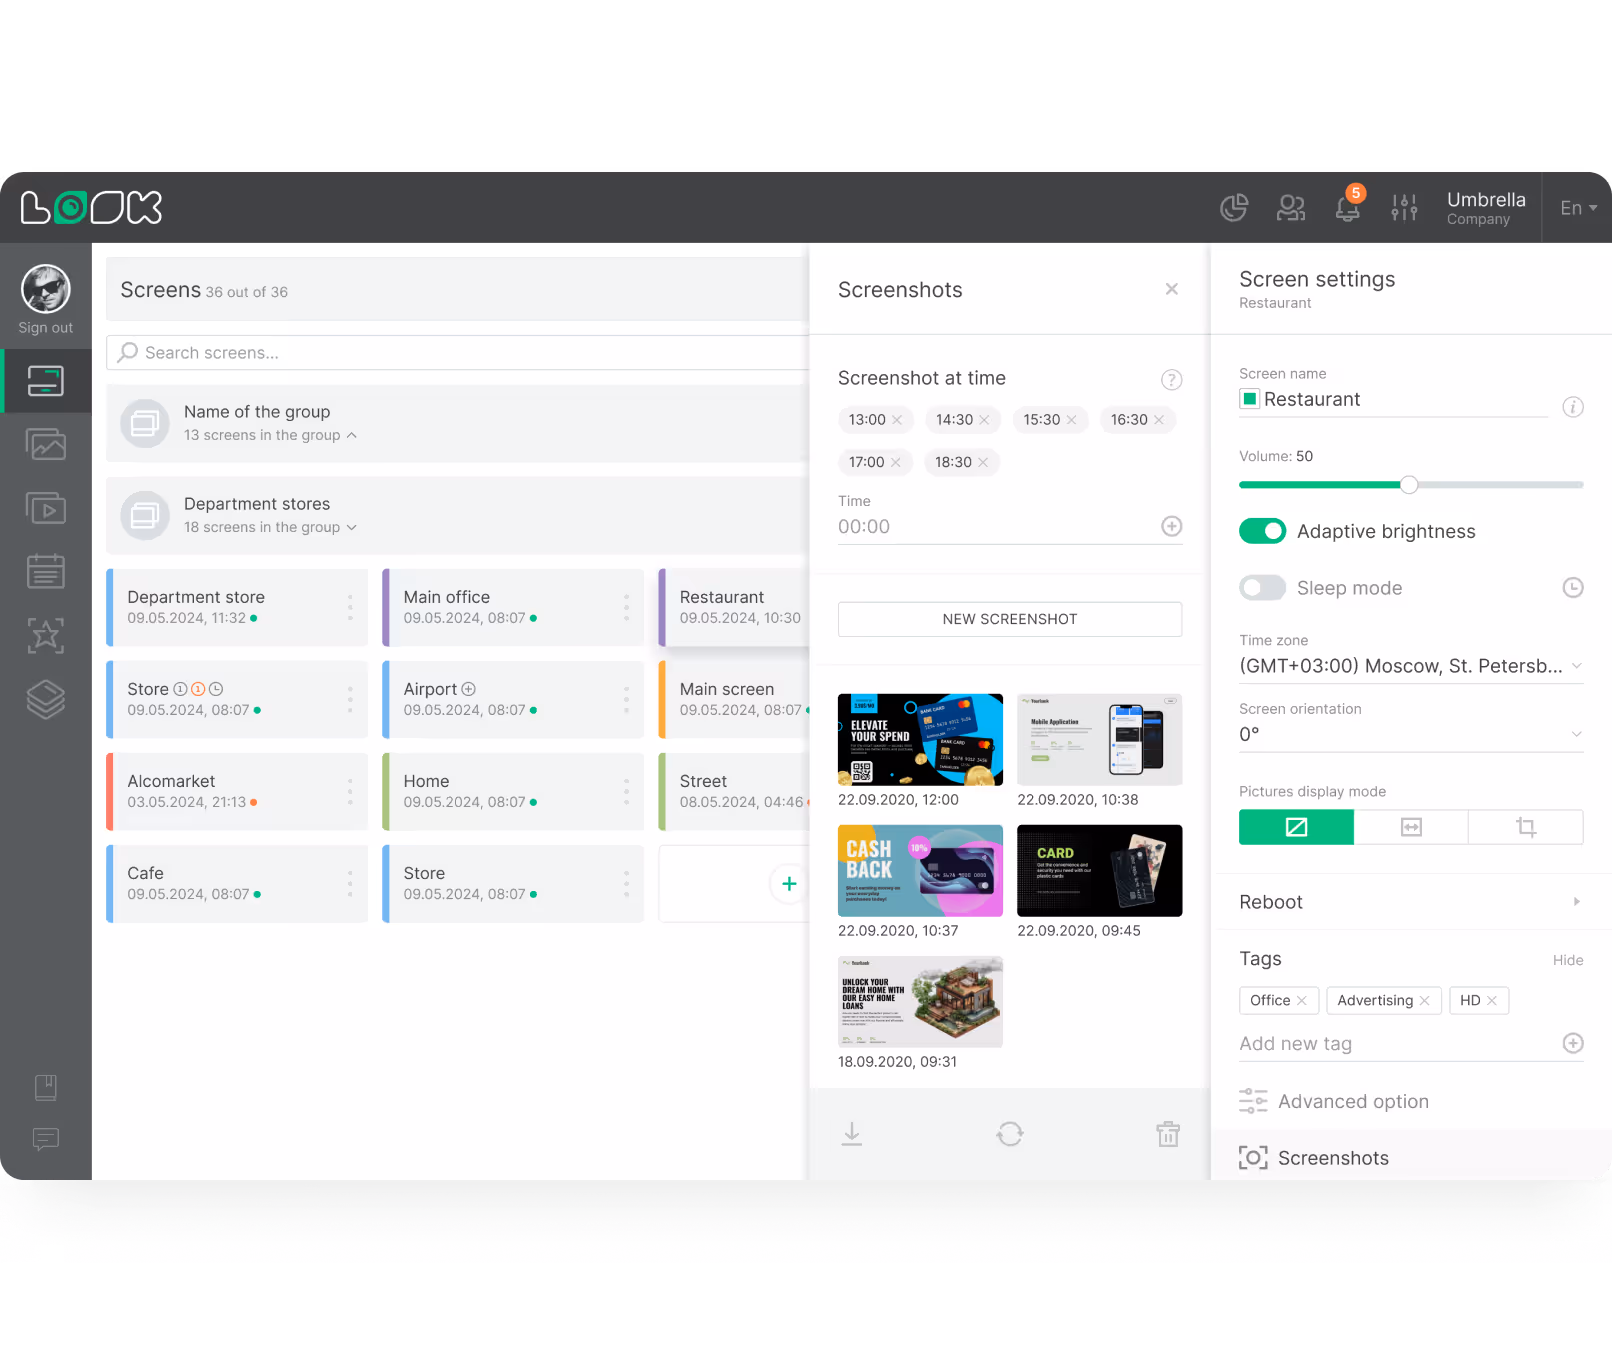Remove the 13:00 screenshot time chip
This screenshot has height=1352, width=1612.
[897, 420]
